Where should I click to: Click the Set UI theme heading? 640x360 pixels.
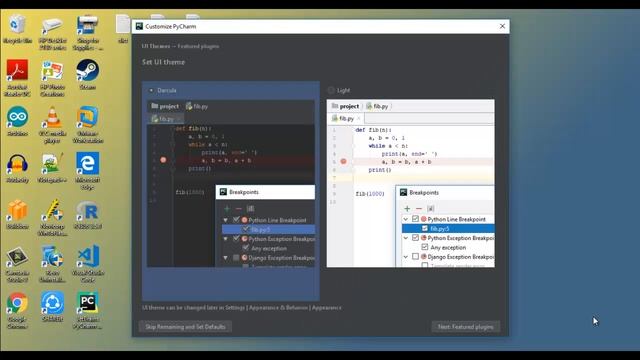point(163,62)
